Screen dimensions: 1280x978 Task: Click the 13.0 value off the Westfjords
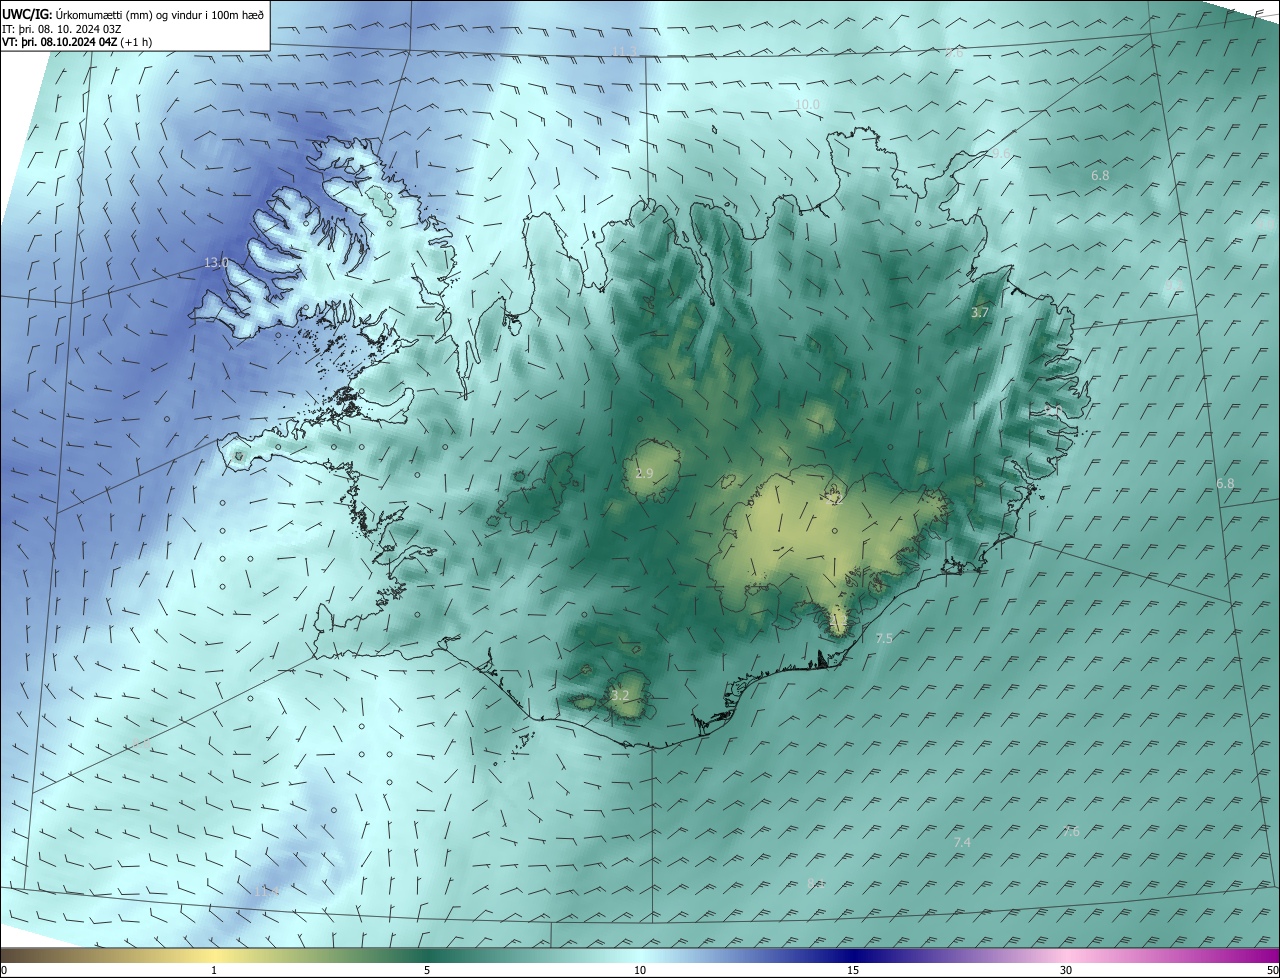tap(216, 263)
